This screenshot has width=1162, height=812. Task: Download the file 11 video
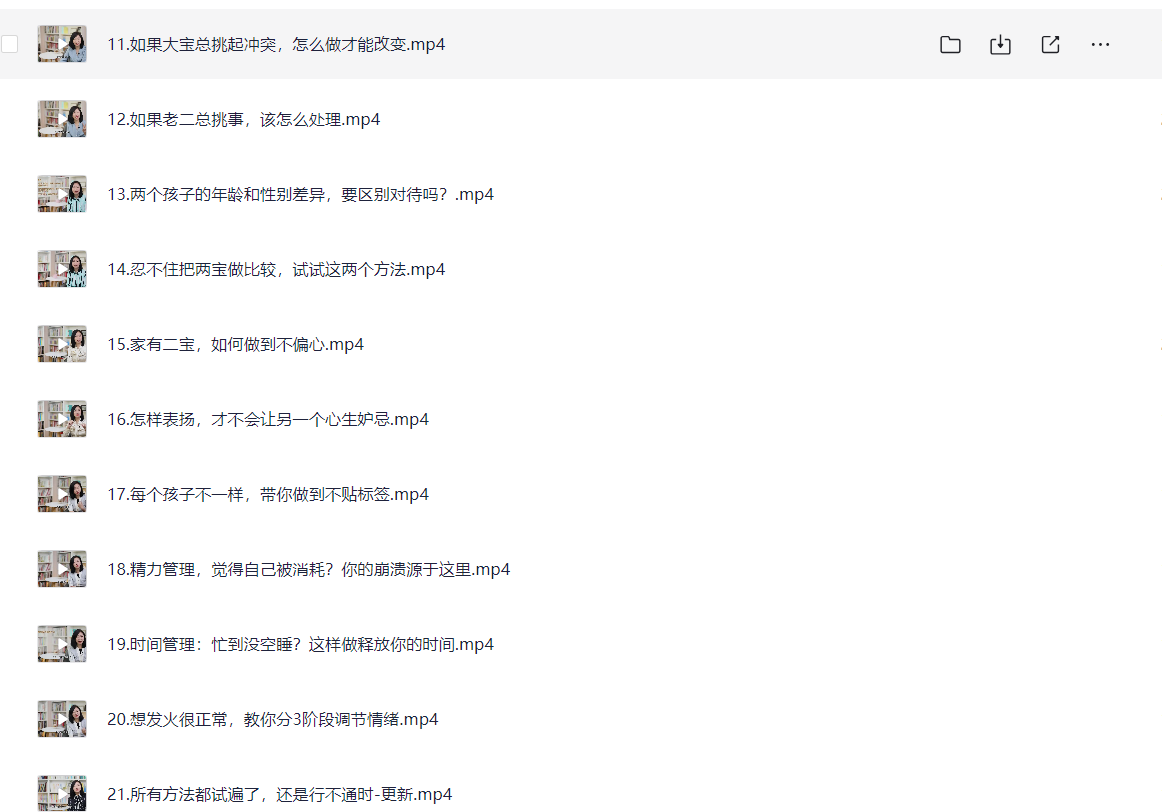(x=1000, y=44)
